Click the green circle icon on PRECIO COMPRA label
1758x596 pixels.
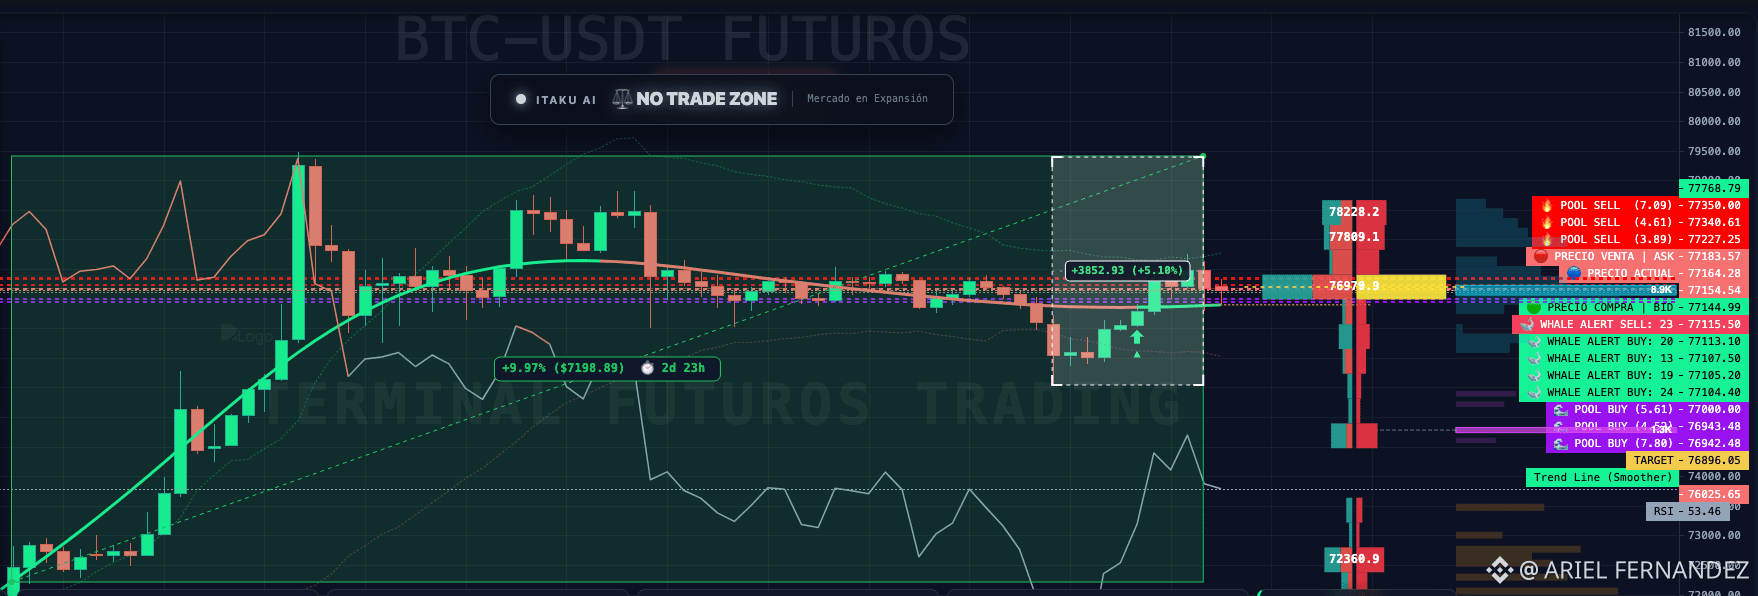(1534, 307)
